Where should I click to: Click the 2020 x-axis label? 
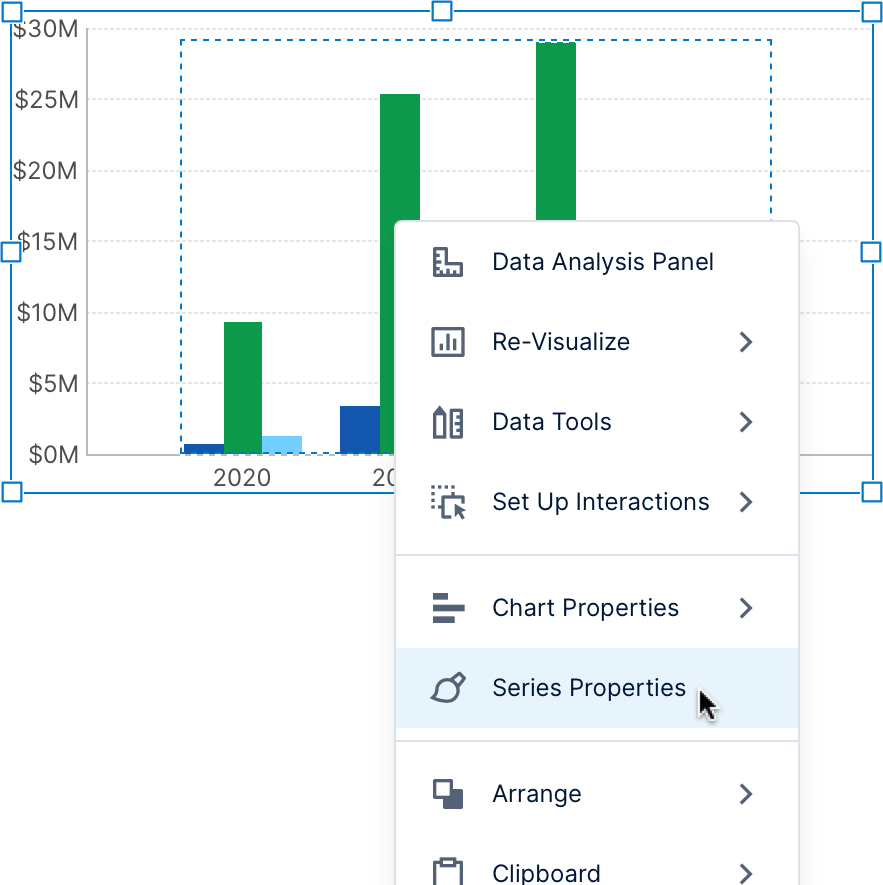point(242,478)
